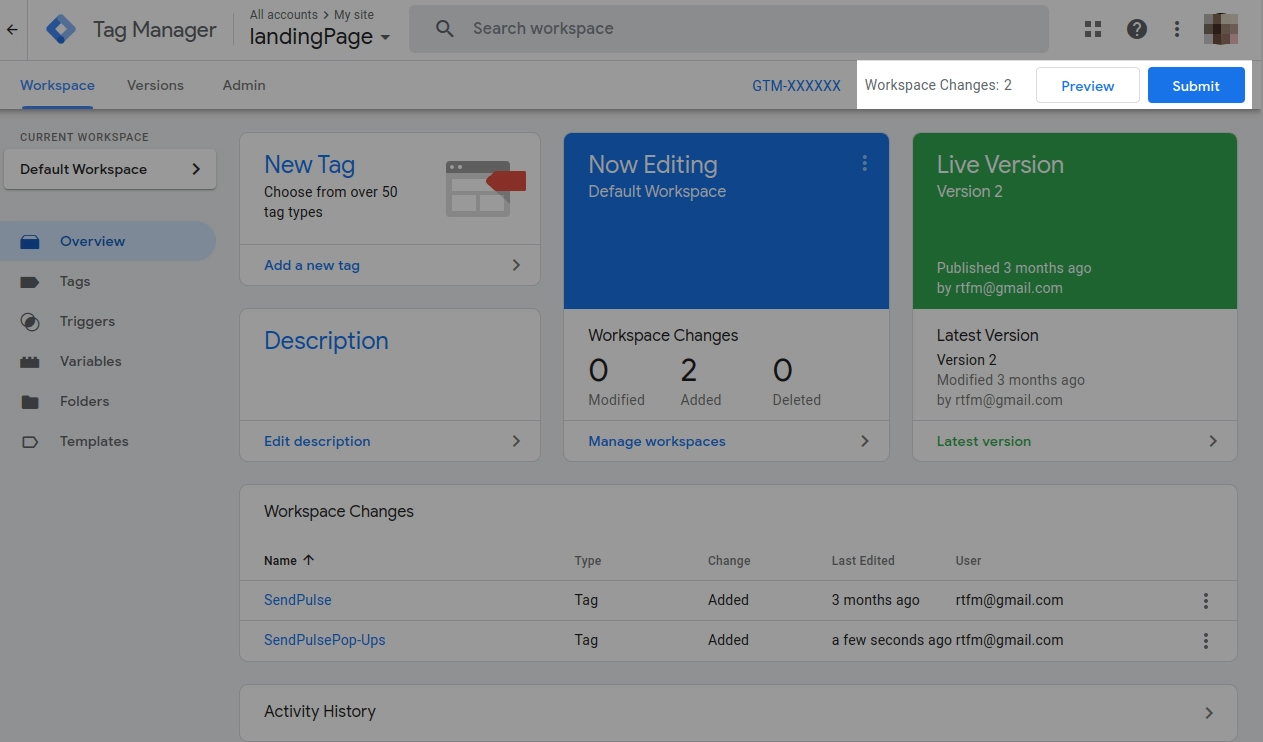Open the Default Workspace selector
Image resolution: width=1263 pixels, height=742 pixels.
(110, 169)
